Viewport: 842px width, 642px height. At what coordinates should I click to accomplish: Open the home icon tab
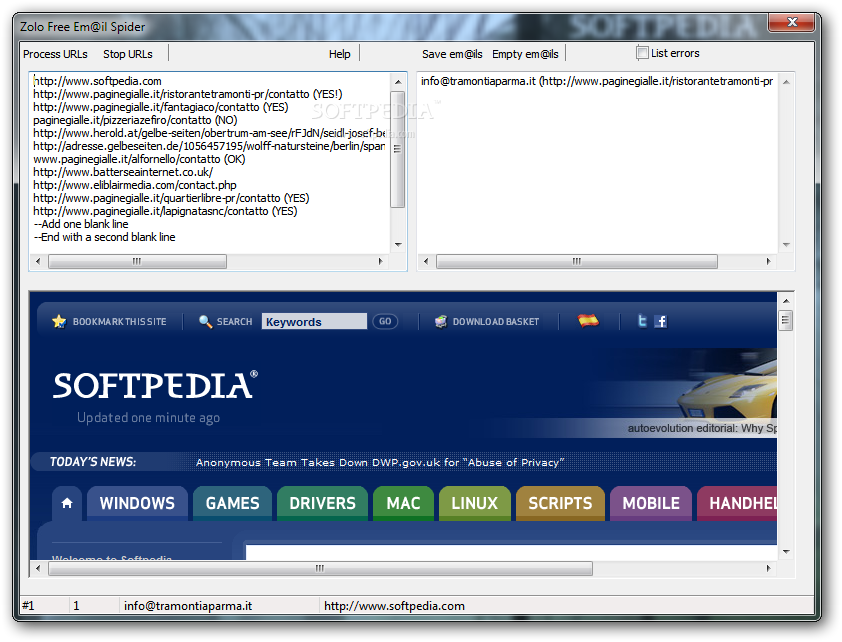click(67, 503)
